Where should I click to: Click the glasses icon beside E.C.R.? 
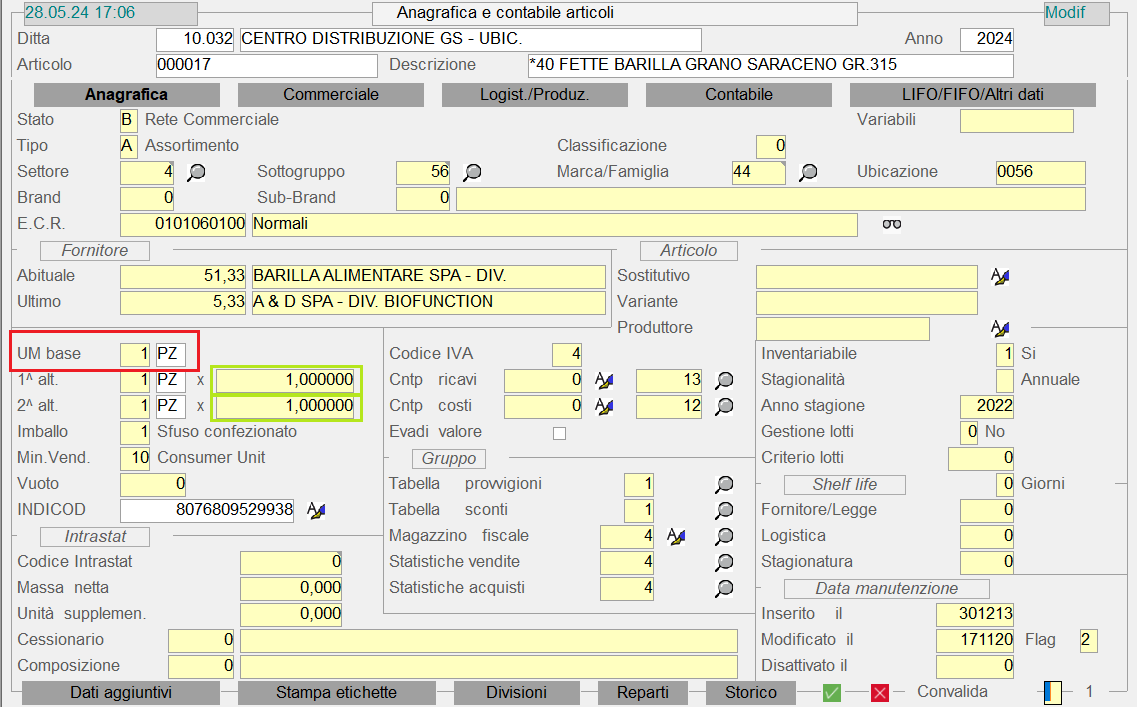point(891,224)
